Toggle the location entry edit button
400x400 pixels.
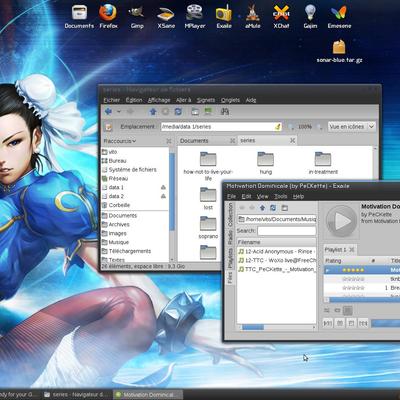click(109, 127)
